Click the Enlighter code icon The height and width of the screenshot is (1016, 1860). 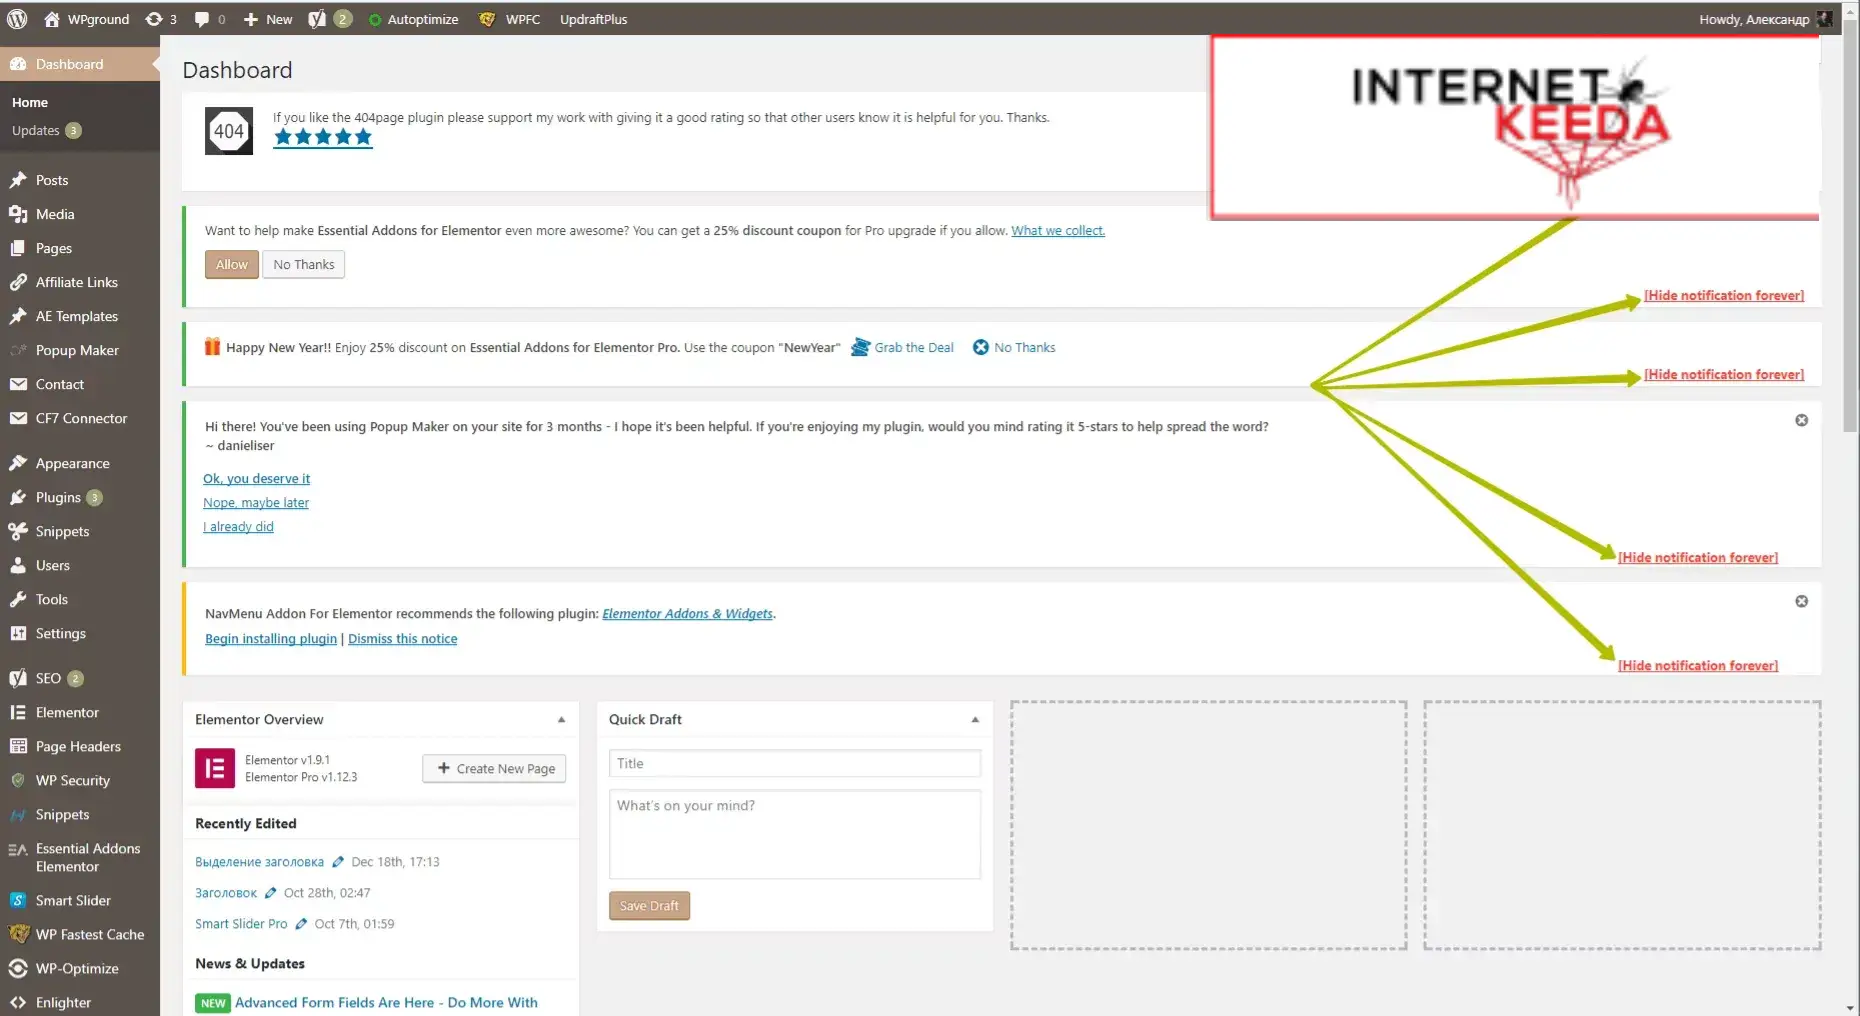tap(18, 1002)
